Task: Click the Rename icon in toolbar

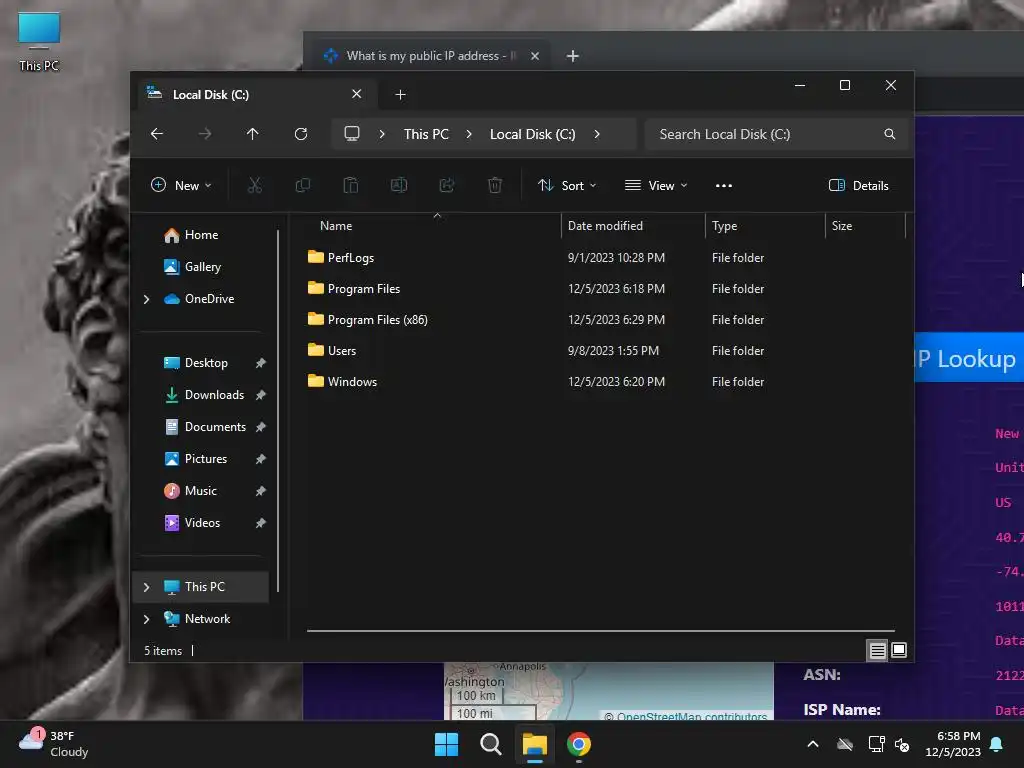Action: [399, 185]
